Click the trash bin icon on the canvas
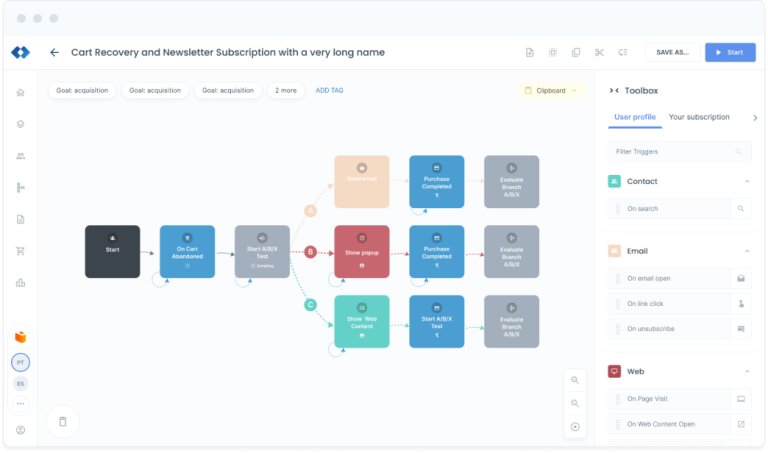Image resolution: width=768 pixels, height=453 pixels. coord(63,421)
